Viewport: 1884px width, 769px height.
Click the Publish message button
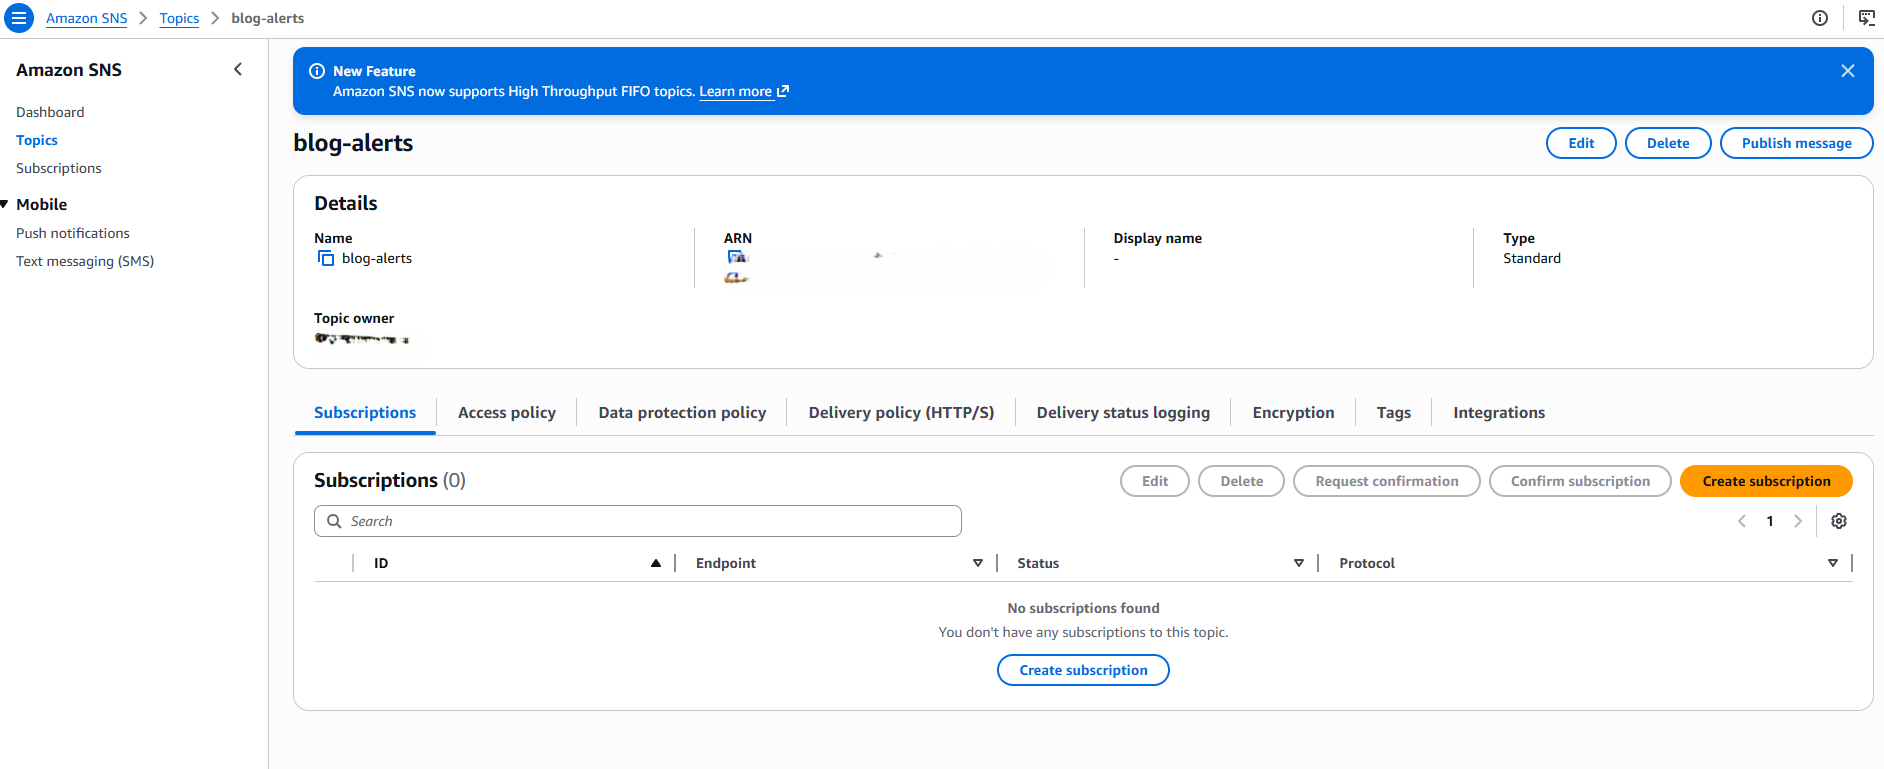click(x=1795, y=143)
